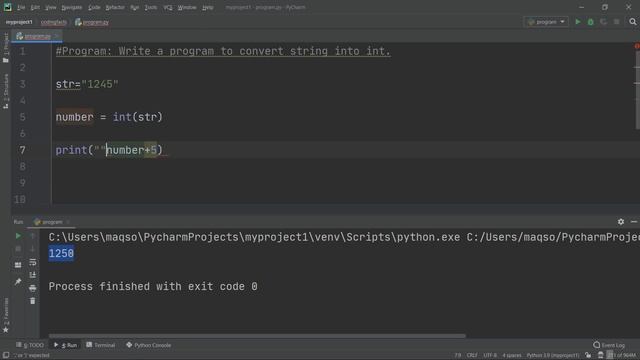Open Structure tool window sidebar button

(x=6, y=91)
